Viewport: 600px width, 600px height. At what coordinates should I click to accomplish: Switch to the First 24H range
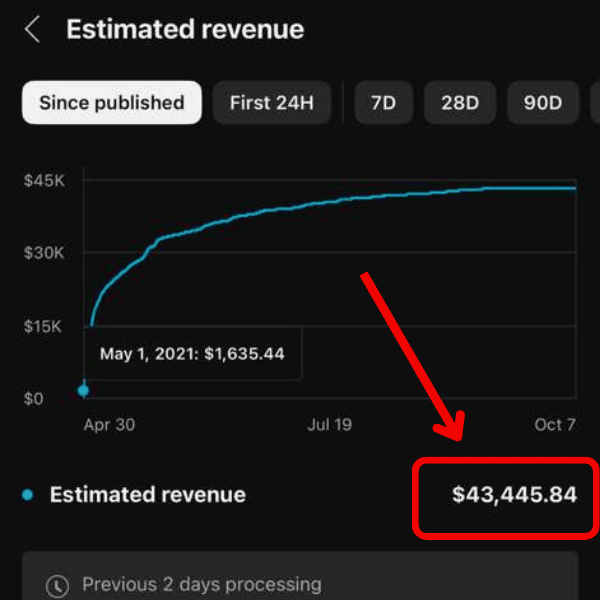(x=272, y=102)
